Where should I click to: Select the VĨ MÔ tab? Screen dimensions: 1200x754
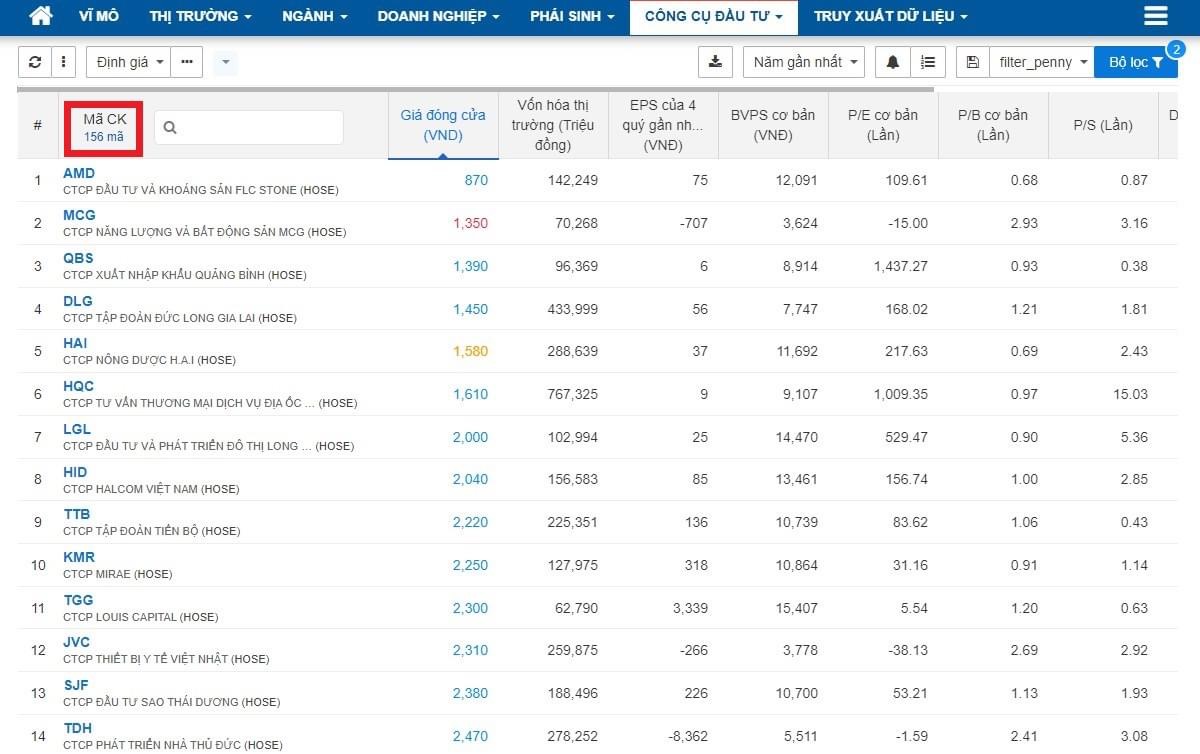pos(98,16)
